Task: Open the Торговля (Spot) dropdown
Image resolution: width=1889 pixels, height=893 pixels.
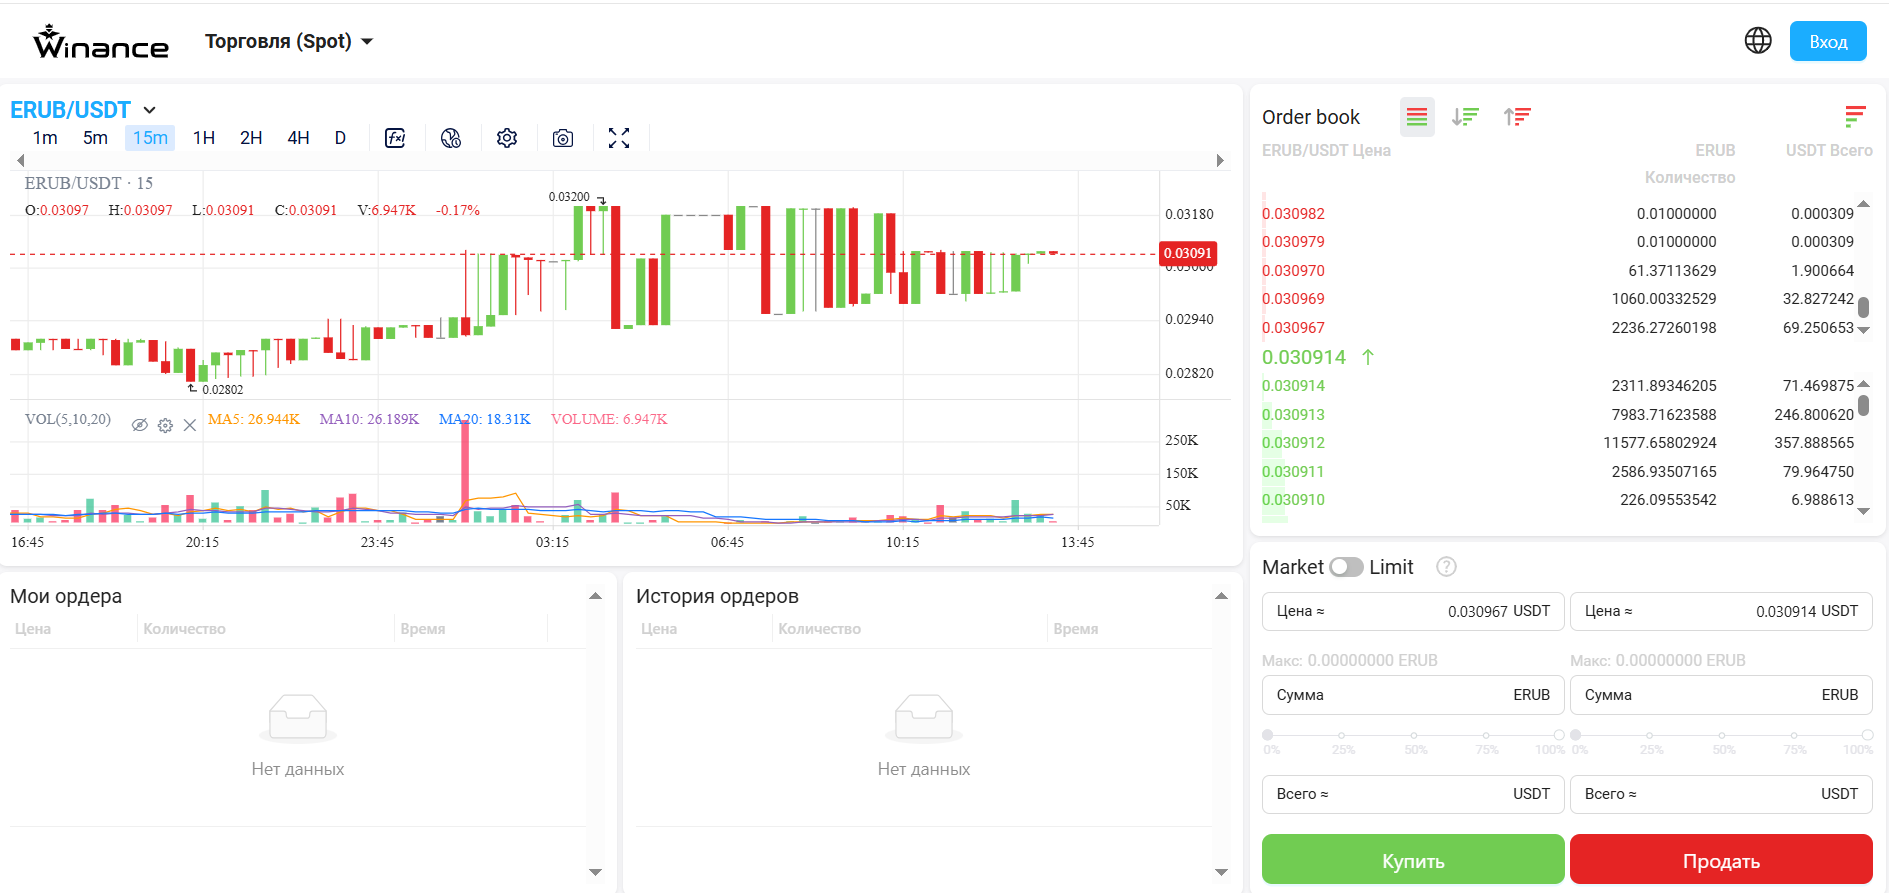Action: pos(288,41)
